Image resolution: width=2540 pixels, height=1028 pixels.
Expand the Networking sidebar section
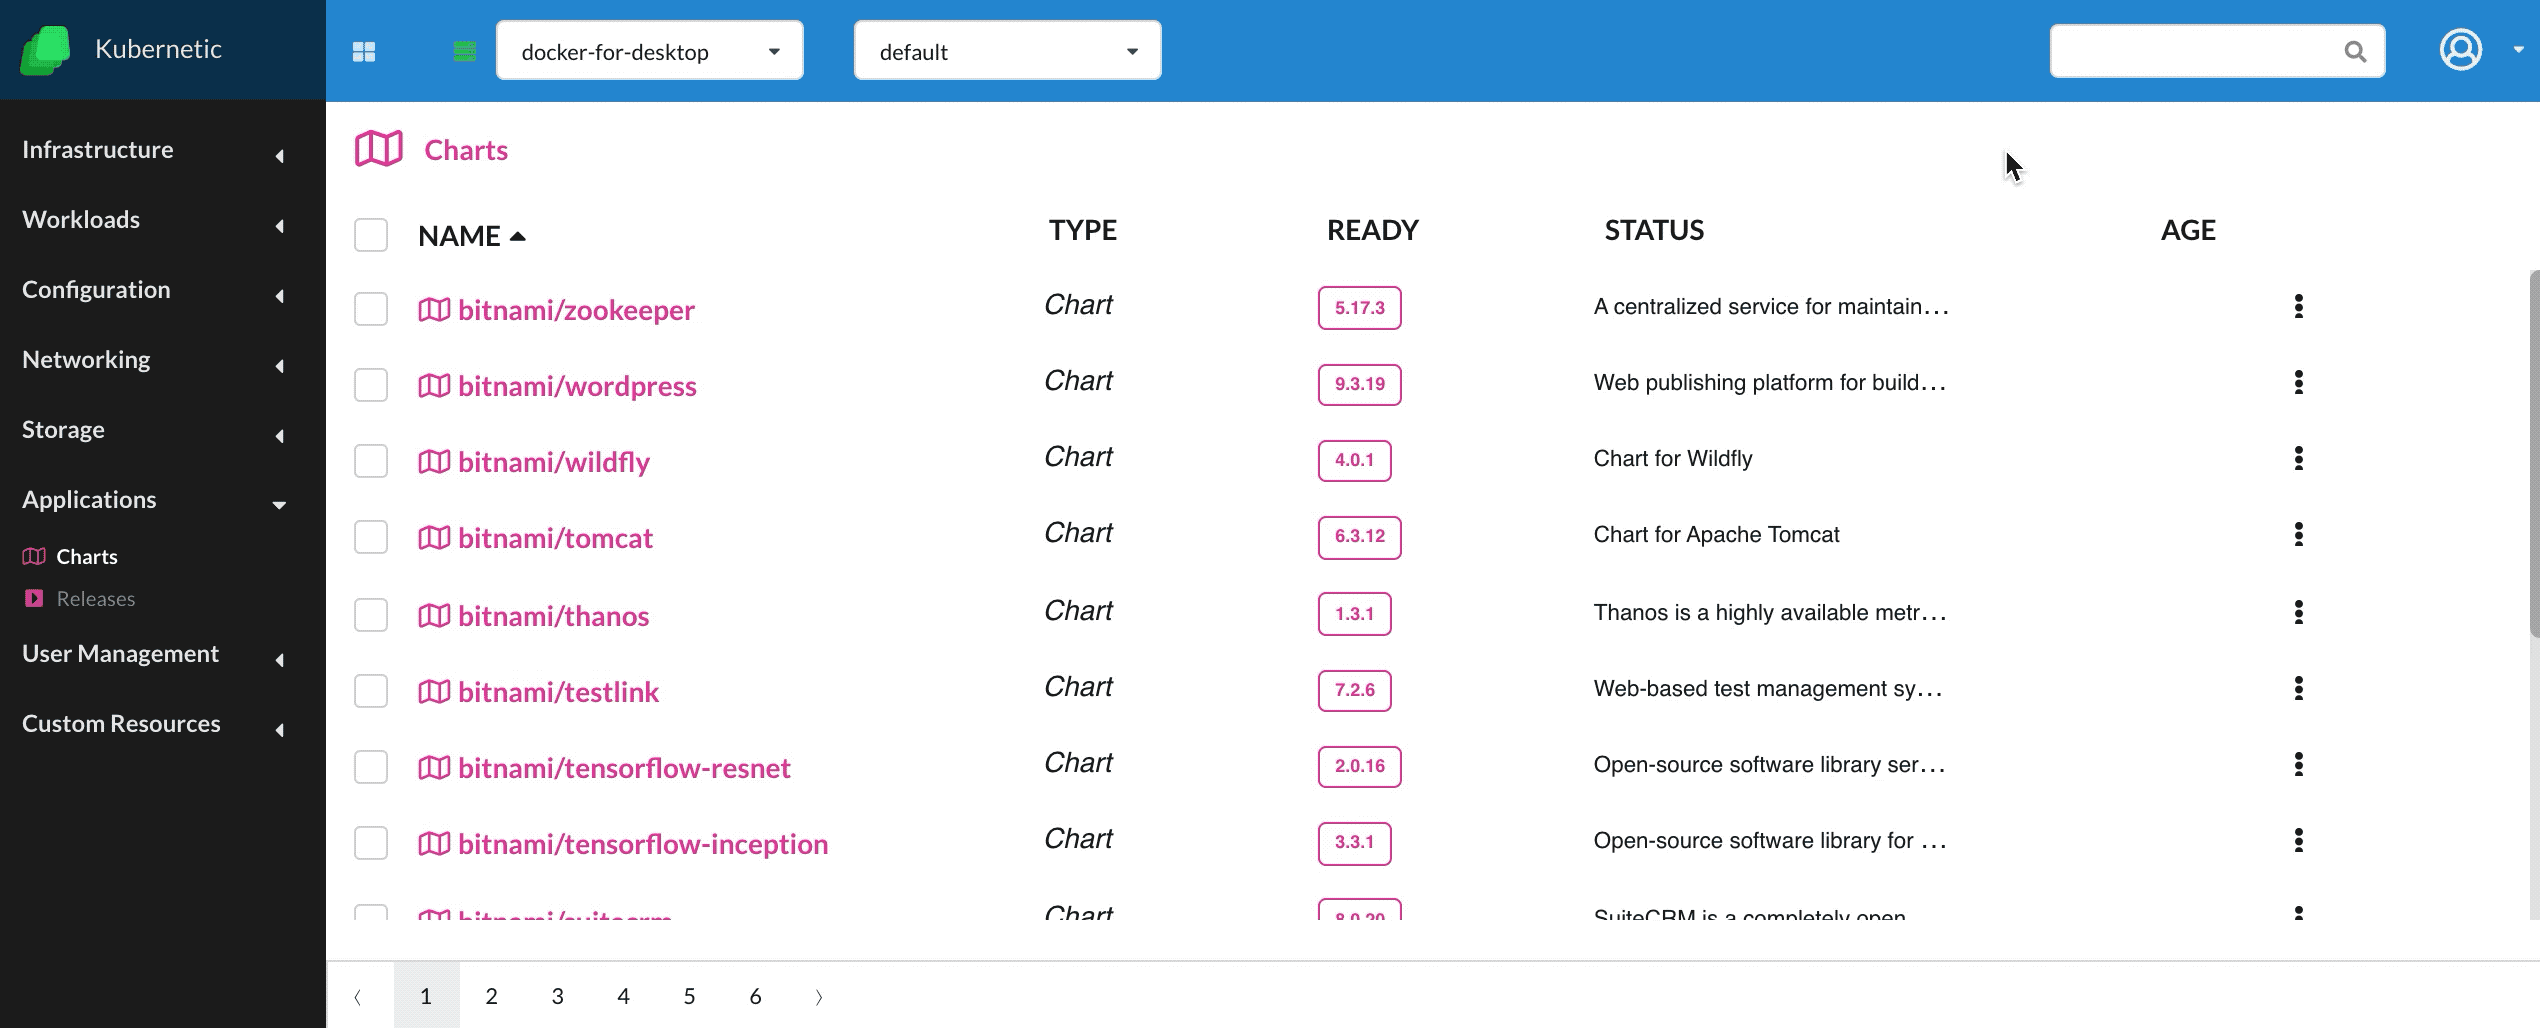pyautogui.click(x=154, y=360)
